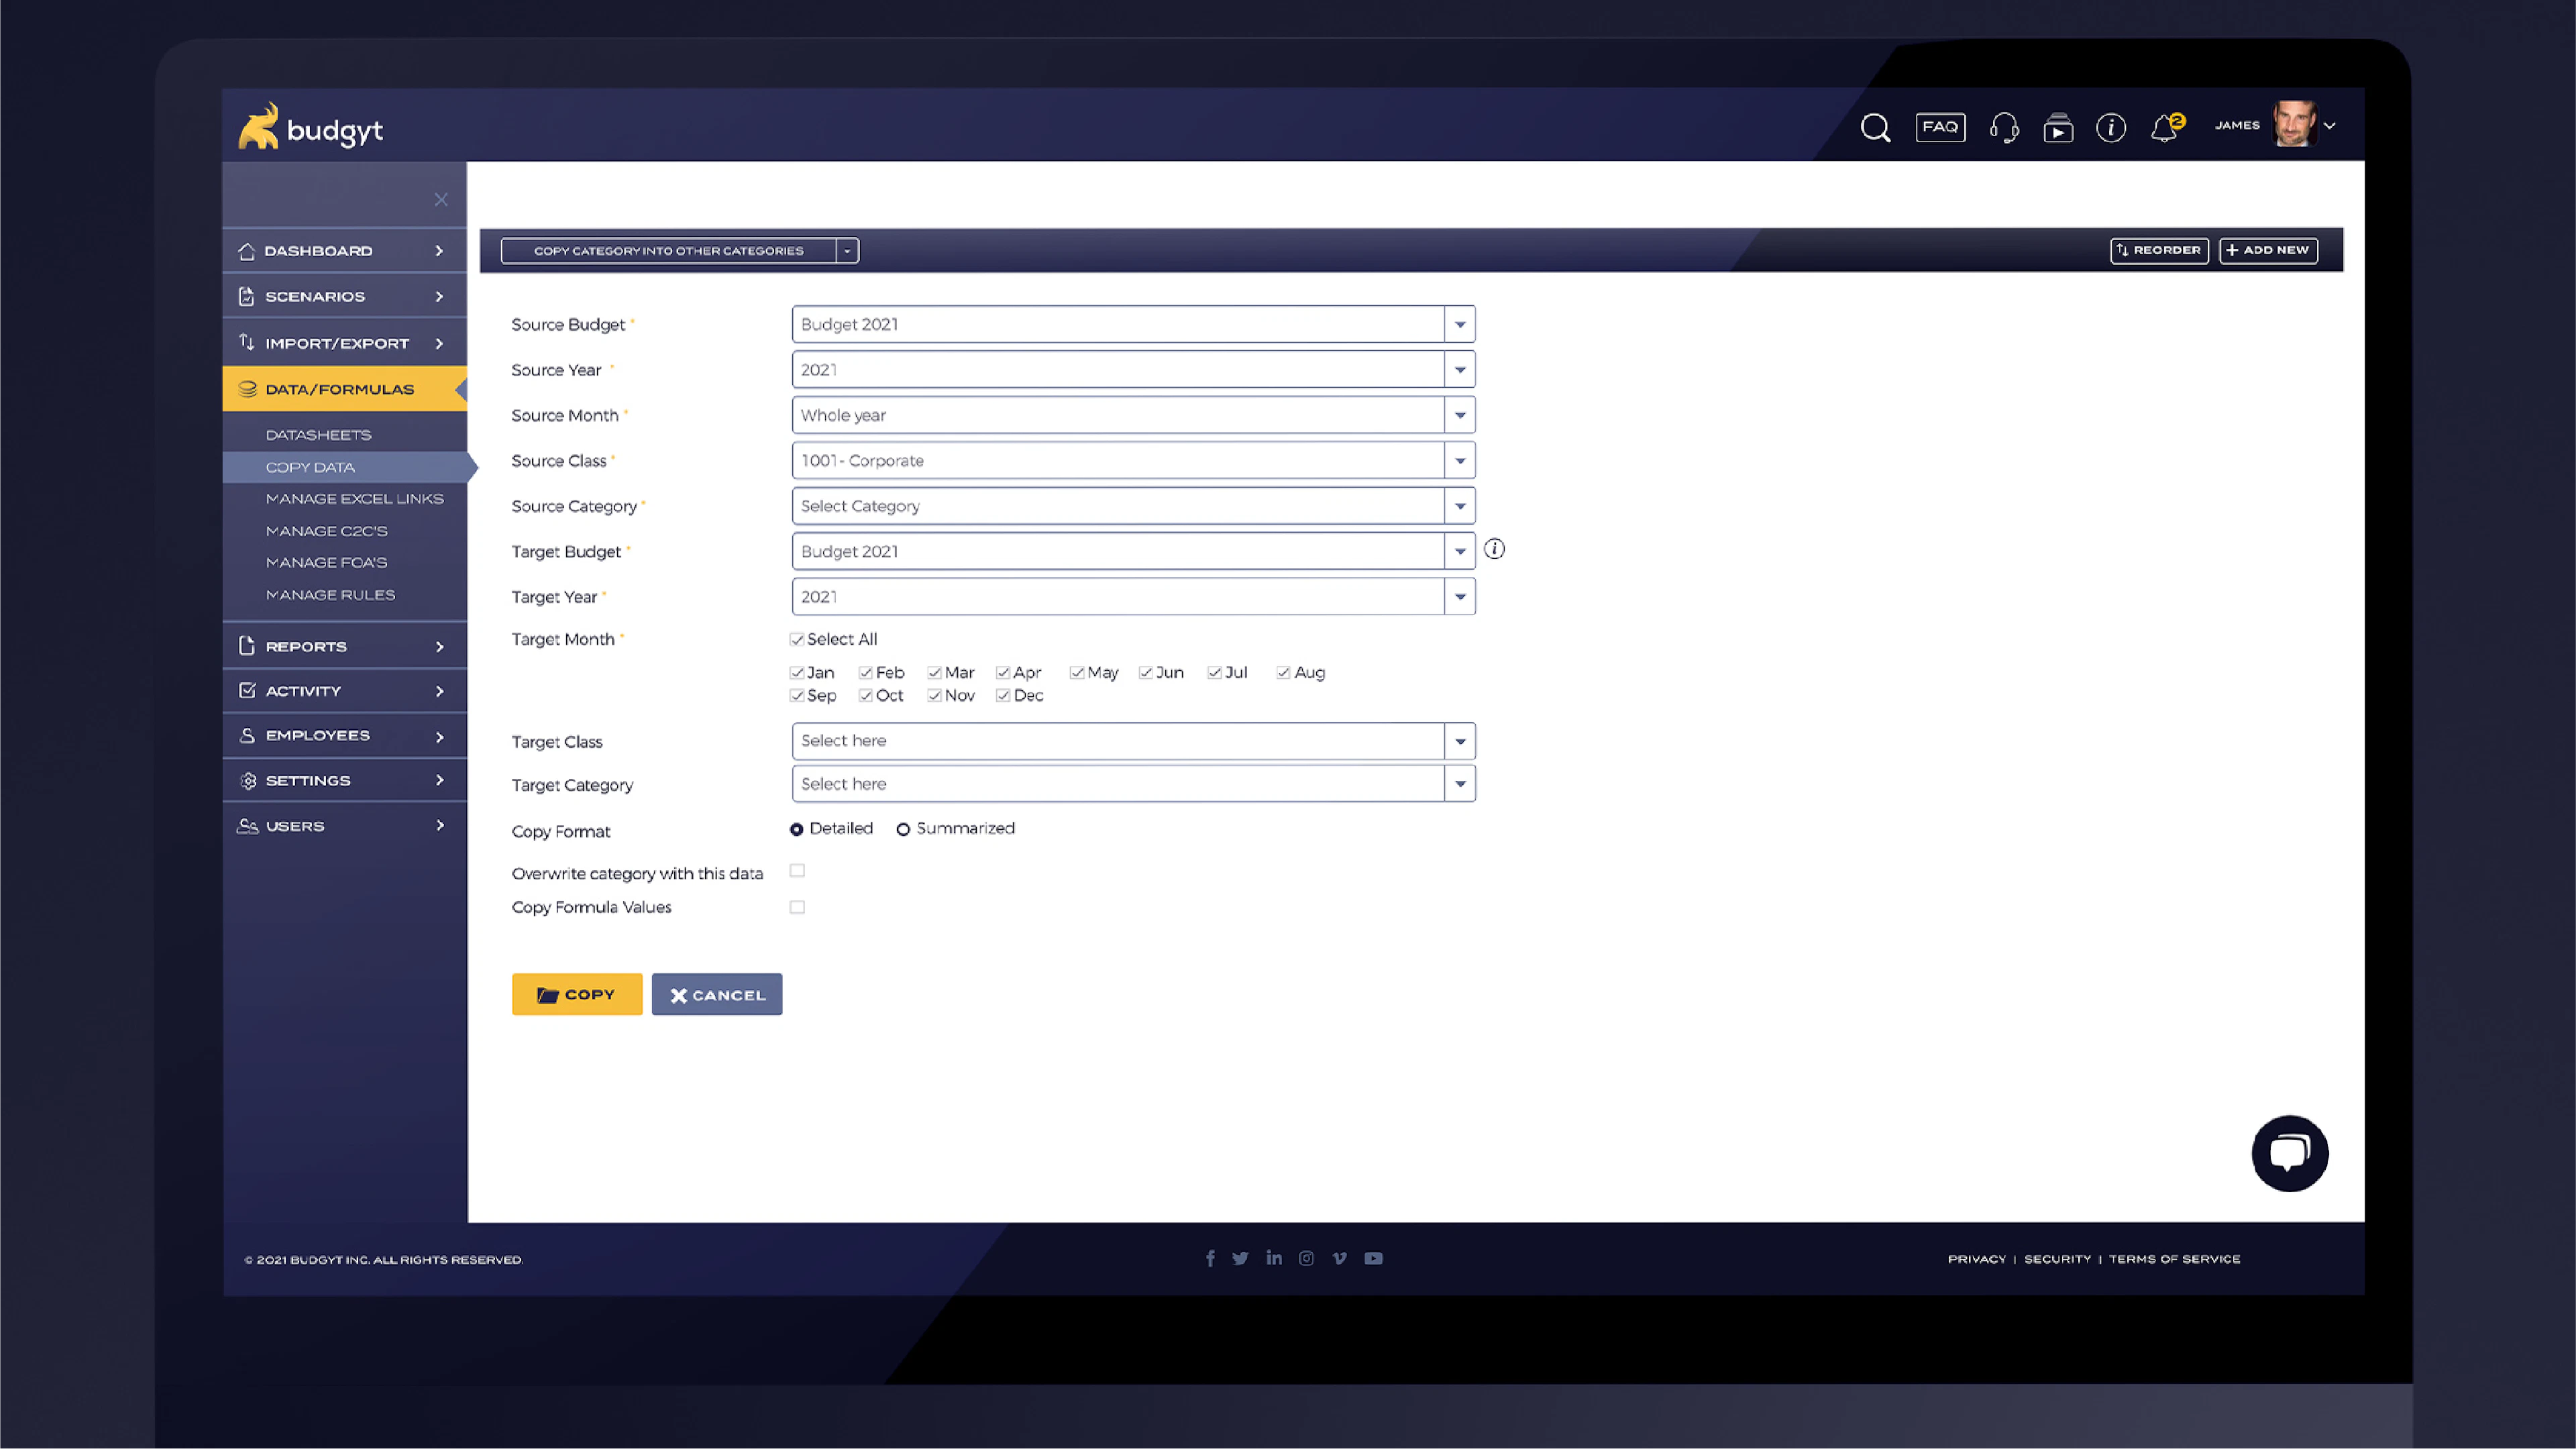The image size is (2576, 1449).
Task: Open the chat widget bubble
Action: point(2289,1153)
